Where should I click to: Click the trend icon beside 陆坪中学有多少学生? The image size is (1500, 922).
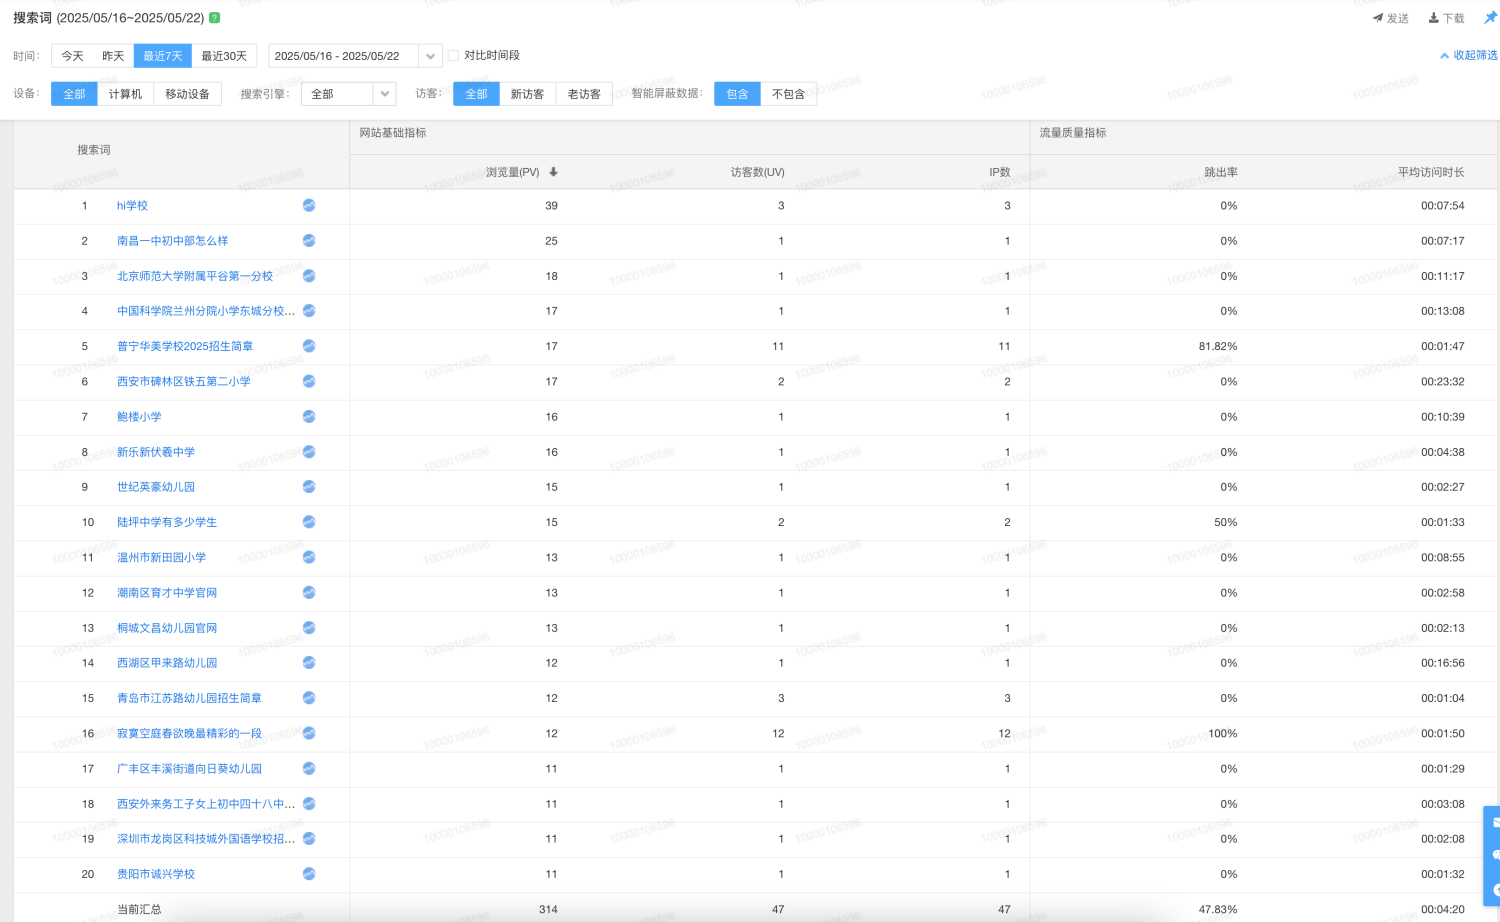[309, 522]
